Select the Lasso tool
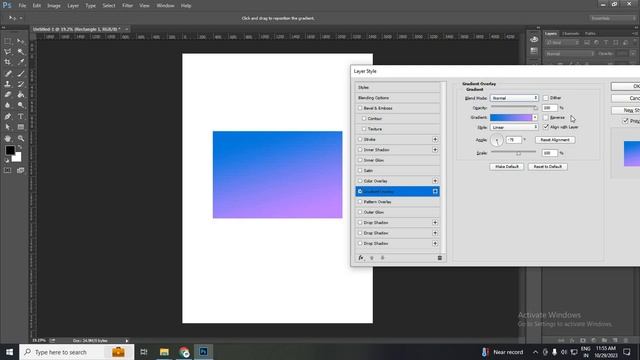 point(8,52)
